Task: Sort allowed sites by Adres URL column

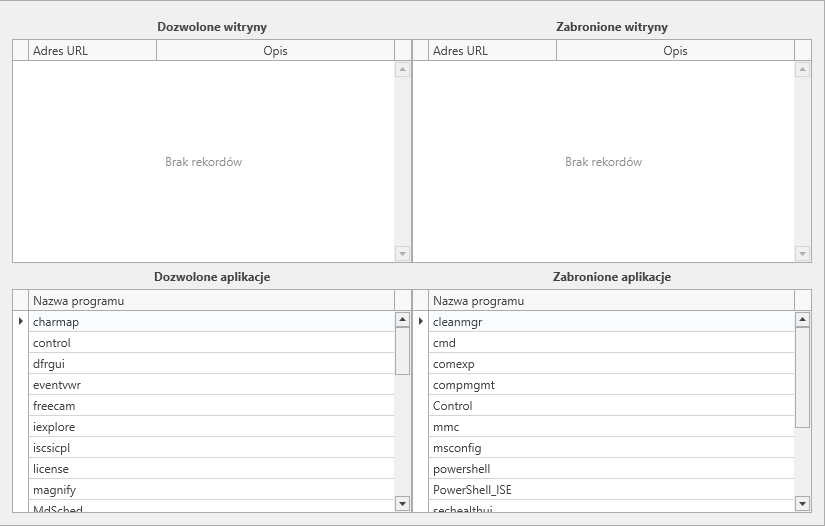Action: (x=93, y=50)
